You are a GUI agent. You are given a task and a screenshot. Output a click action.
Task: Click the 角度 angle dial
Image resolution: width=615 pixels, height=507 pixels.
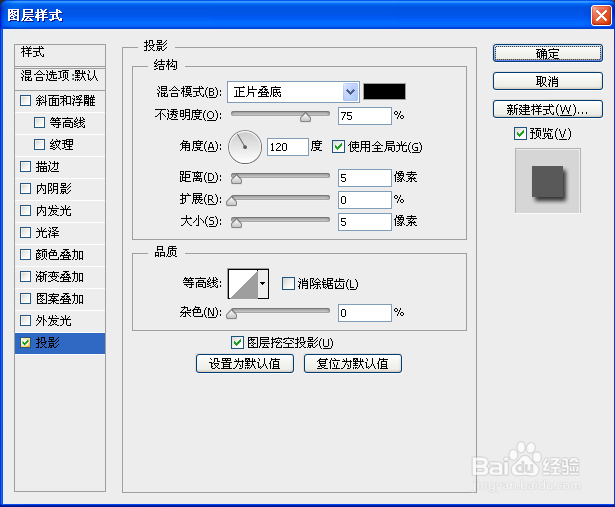(245, 147)
